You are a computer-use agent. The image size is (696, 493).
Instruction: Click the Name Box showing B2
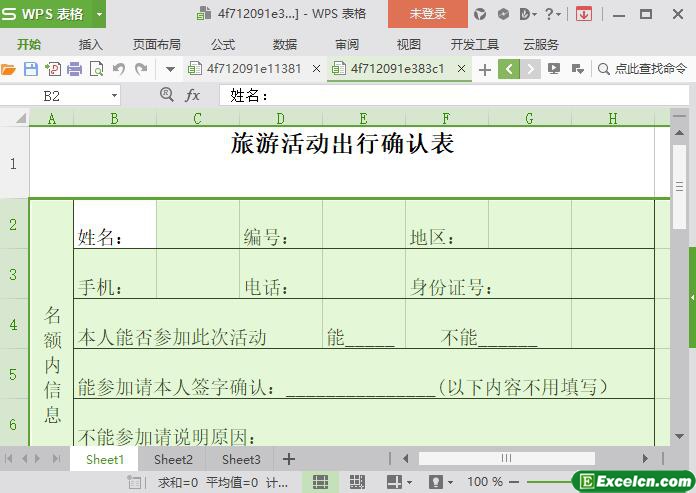[x=52, y=95]
